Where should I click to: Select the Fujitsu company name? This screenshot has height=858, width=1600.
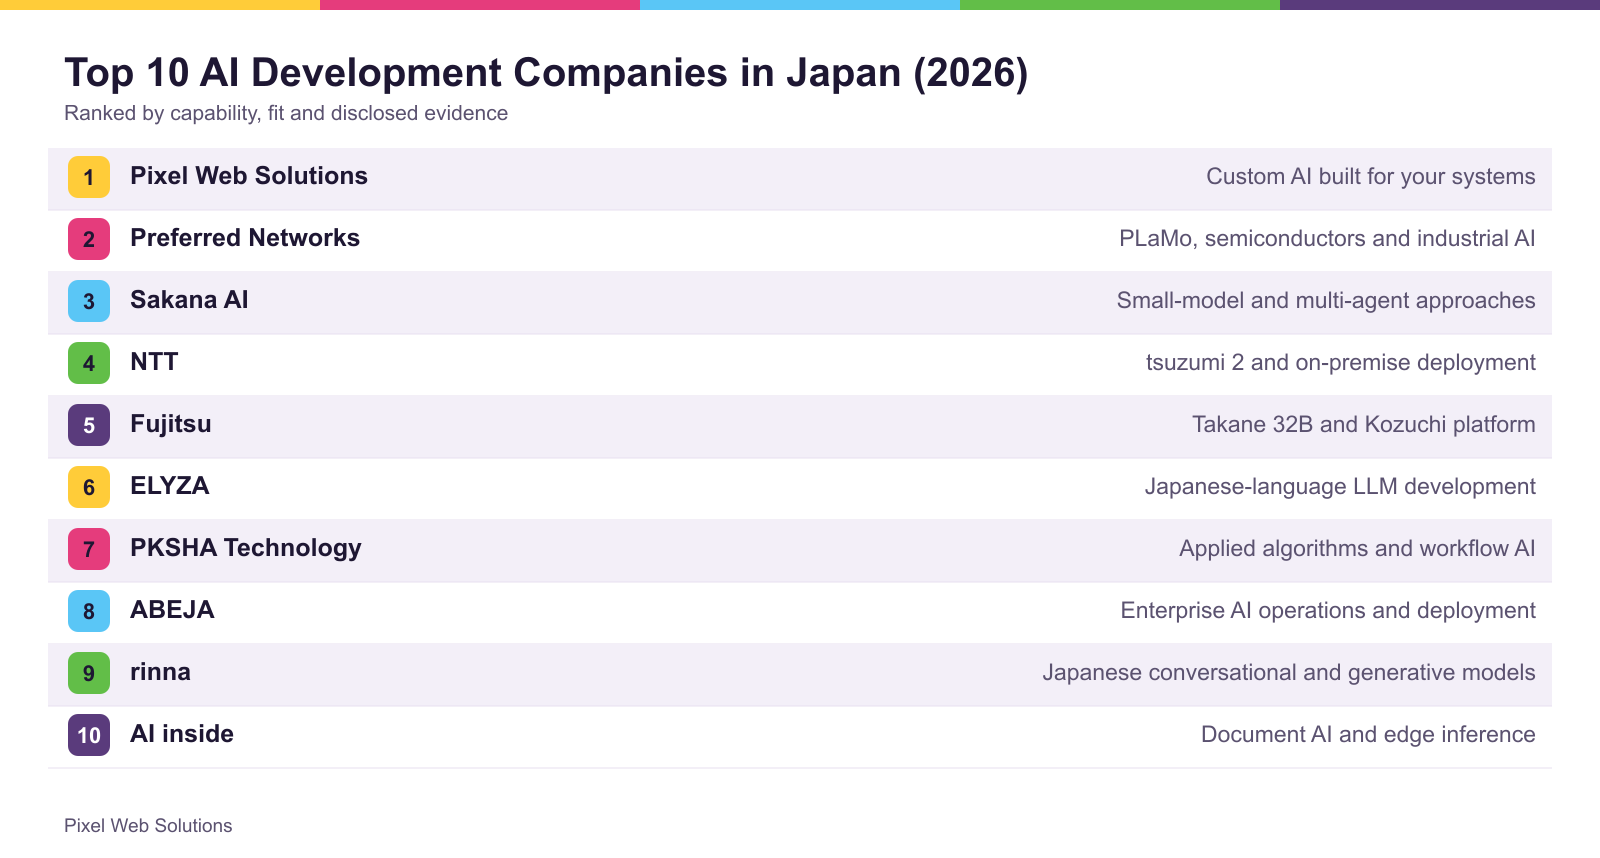[x=171, y=424]
